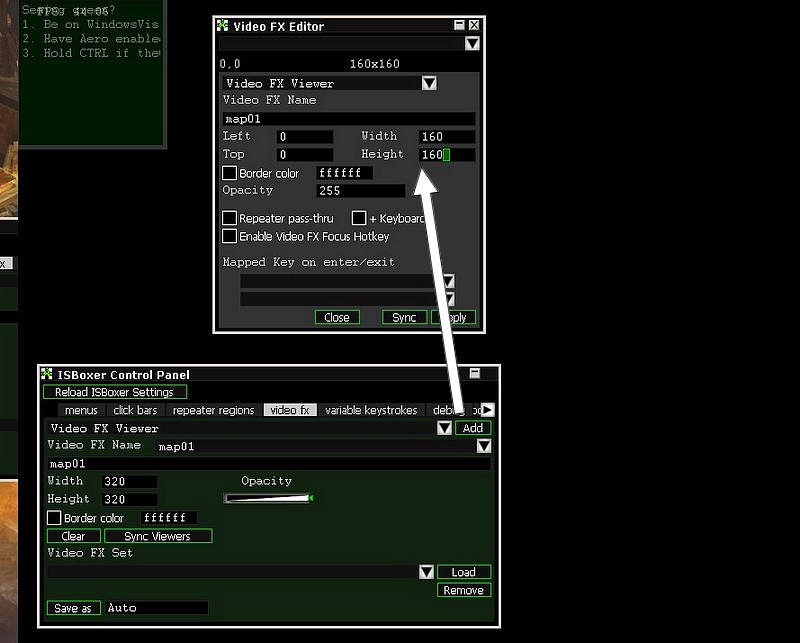
Task: Toggle the Repeater pass-thru checkbox
Action: (229, 218)
